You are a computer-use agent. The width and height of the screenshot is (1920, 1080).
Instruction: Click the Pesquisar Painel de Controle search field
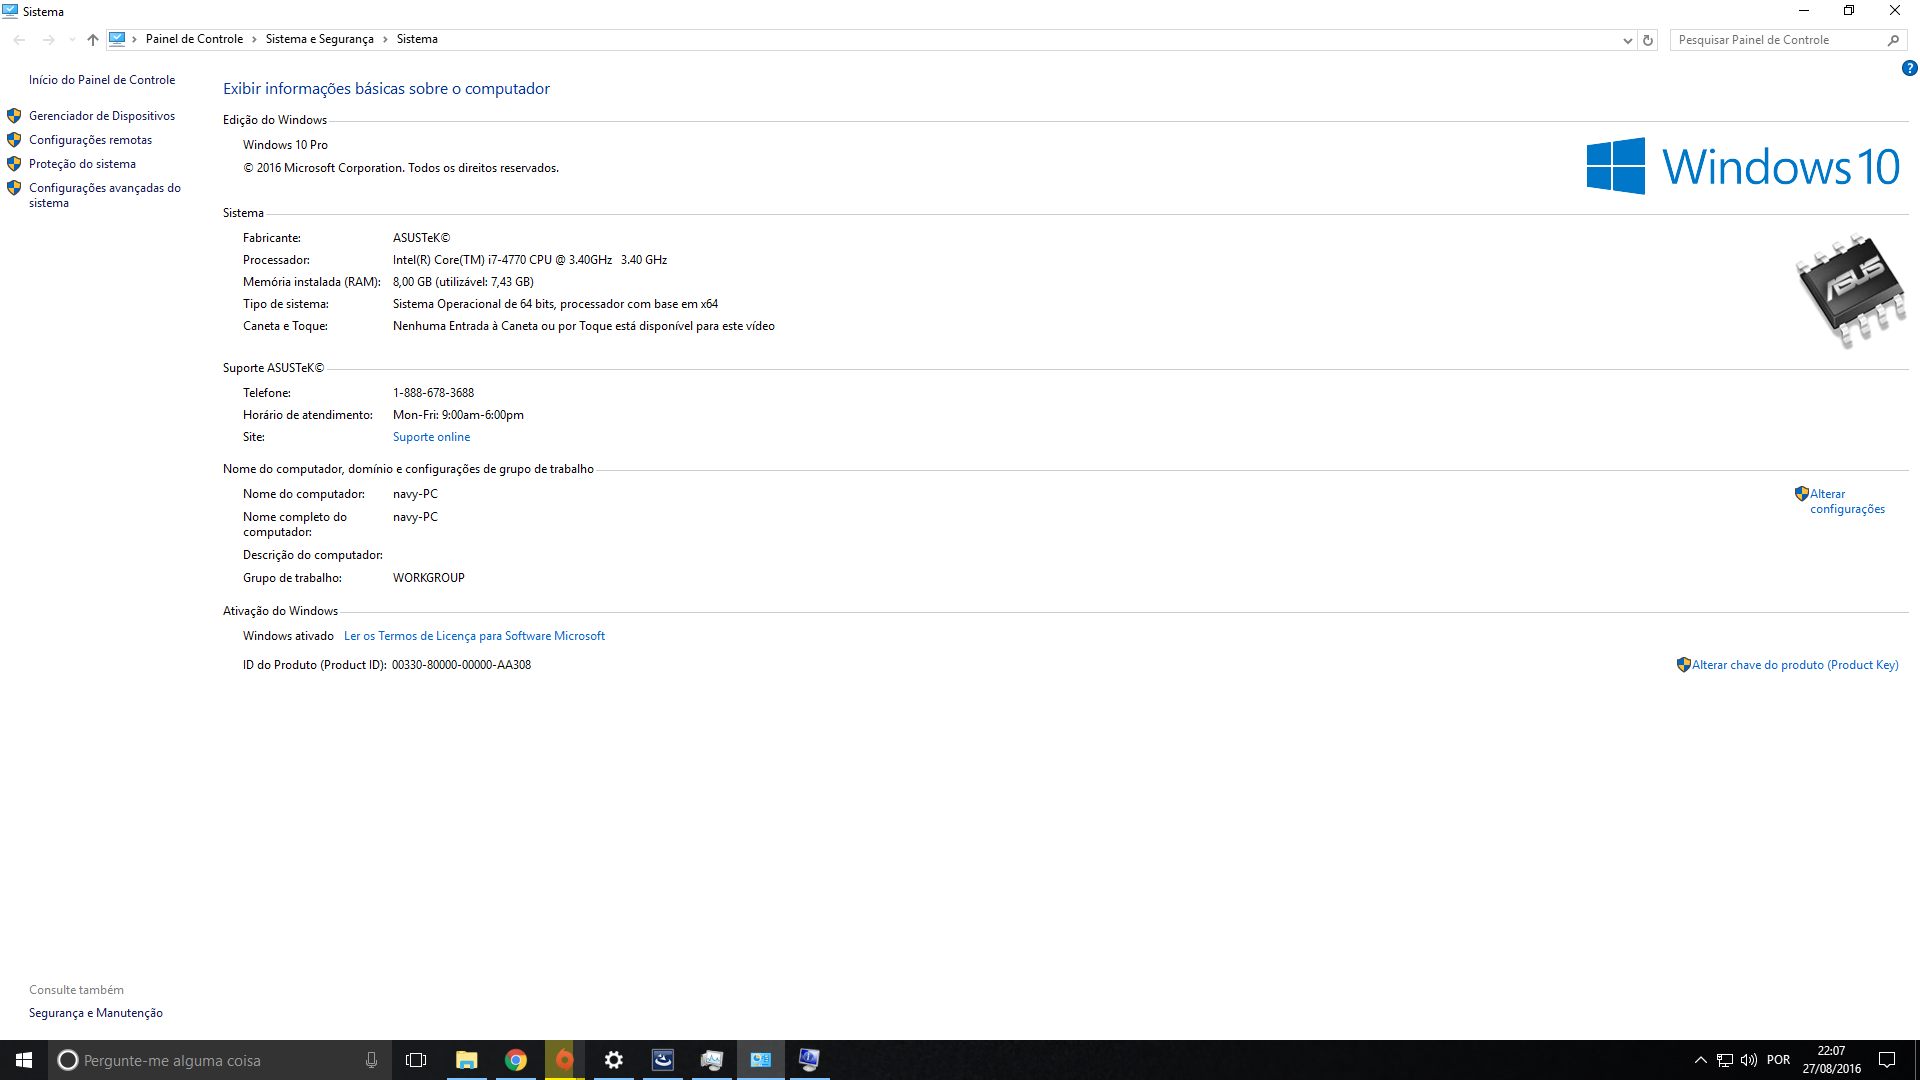tap(1778, 40)
